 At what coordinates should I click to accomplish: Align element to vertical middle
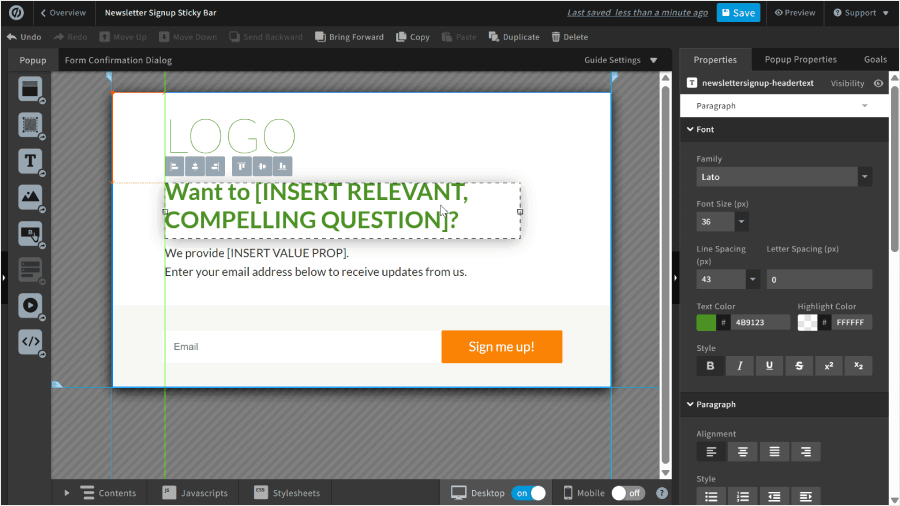[262, 166]
